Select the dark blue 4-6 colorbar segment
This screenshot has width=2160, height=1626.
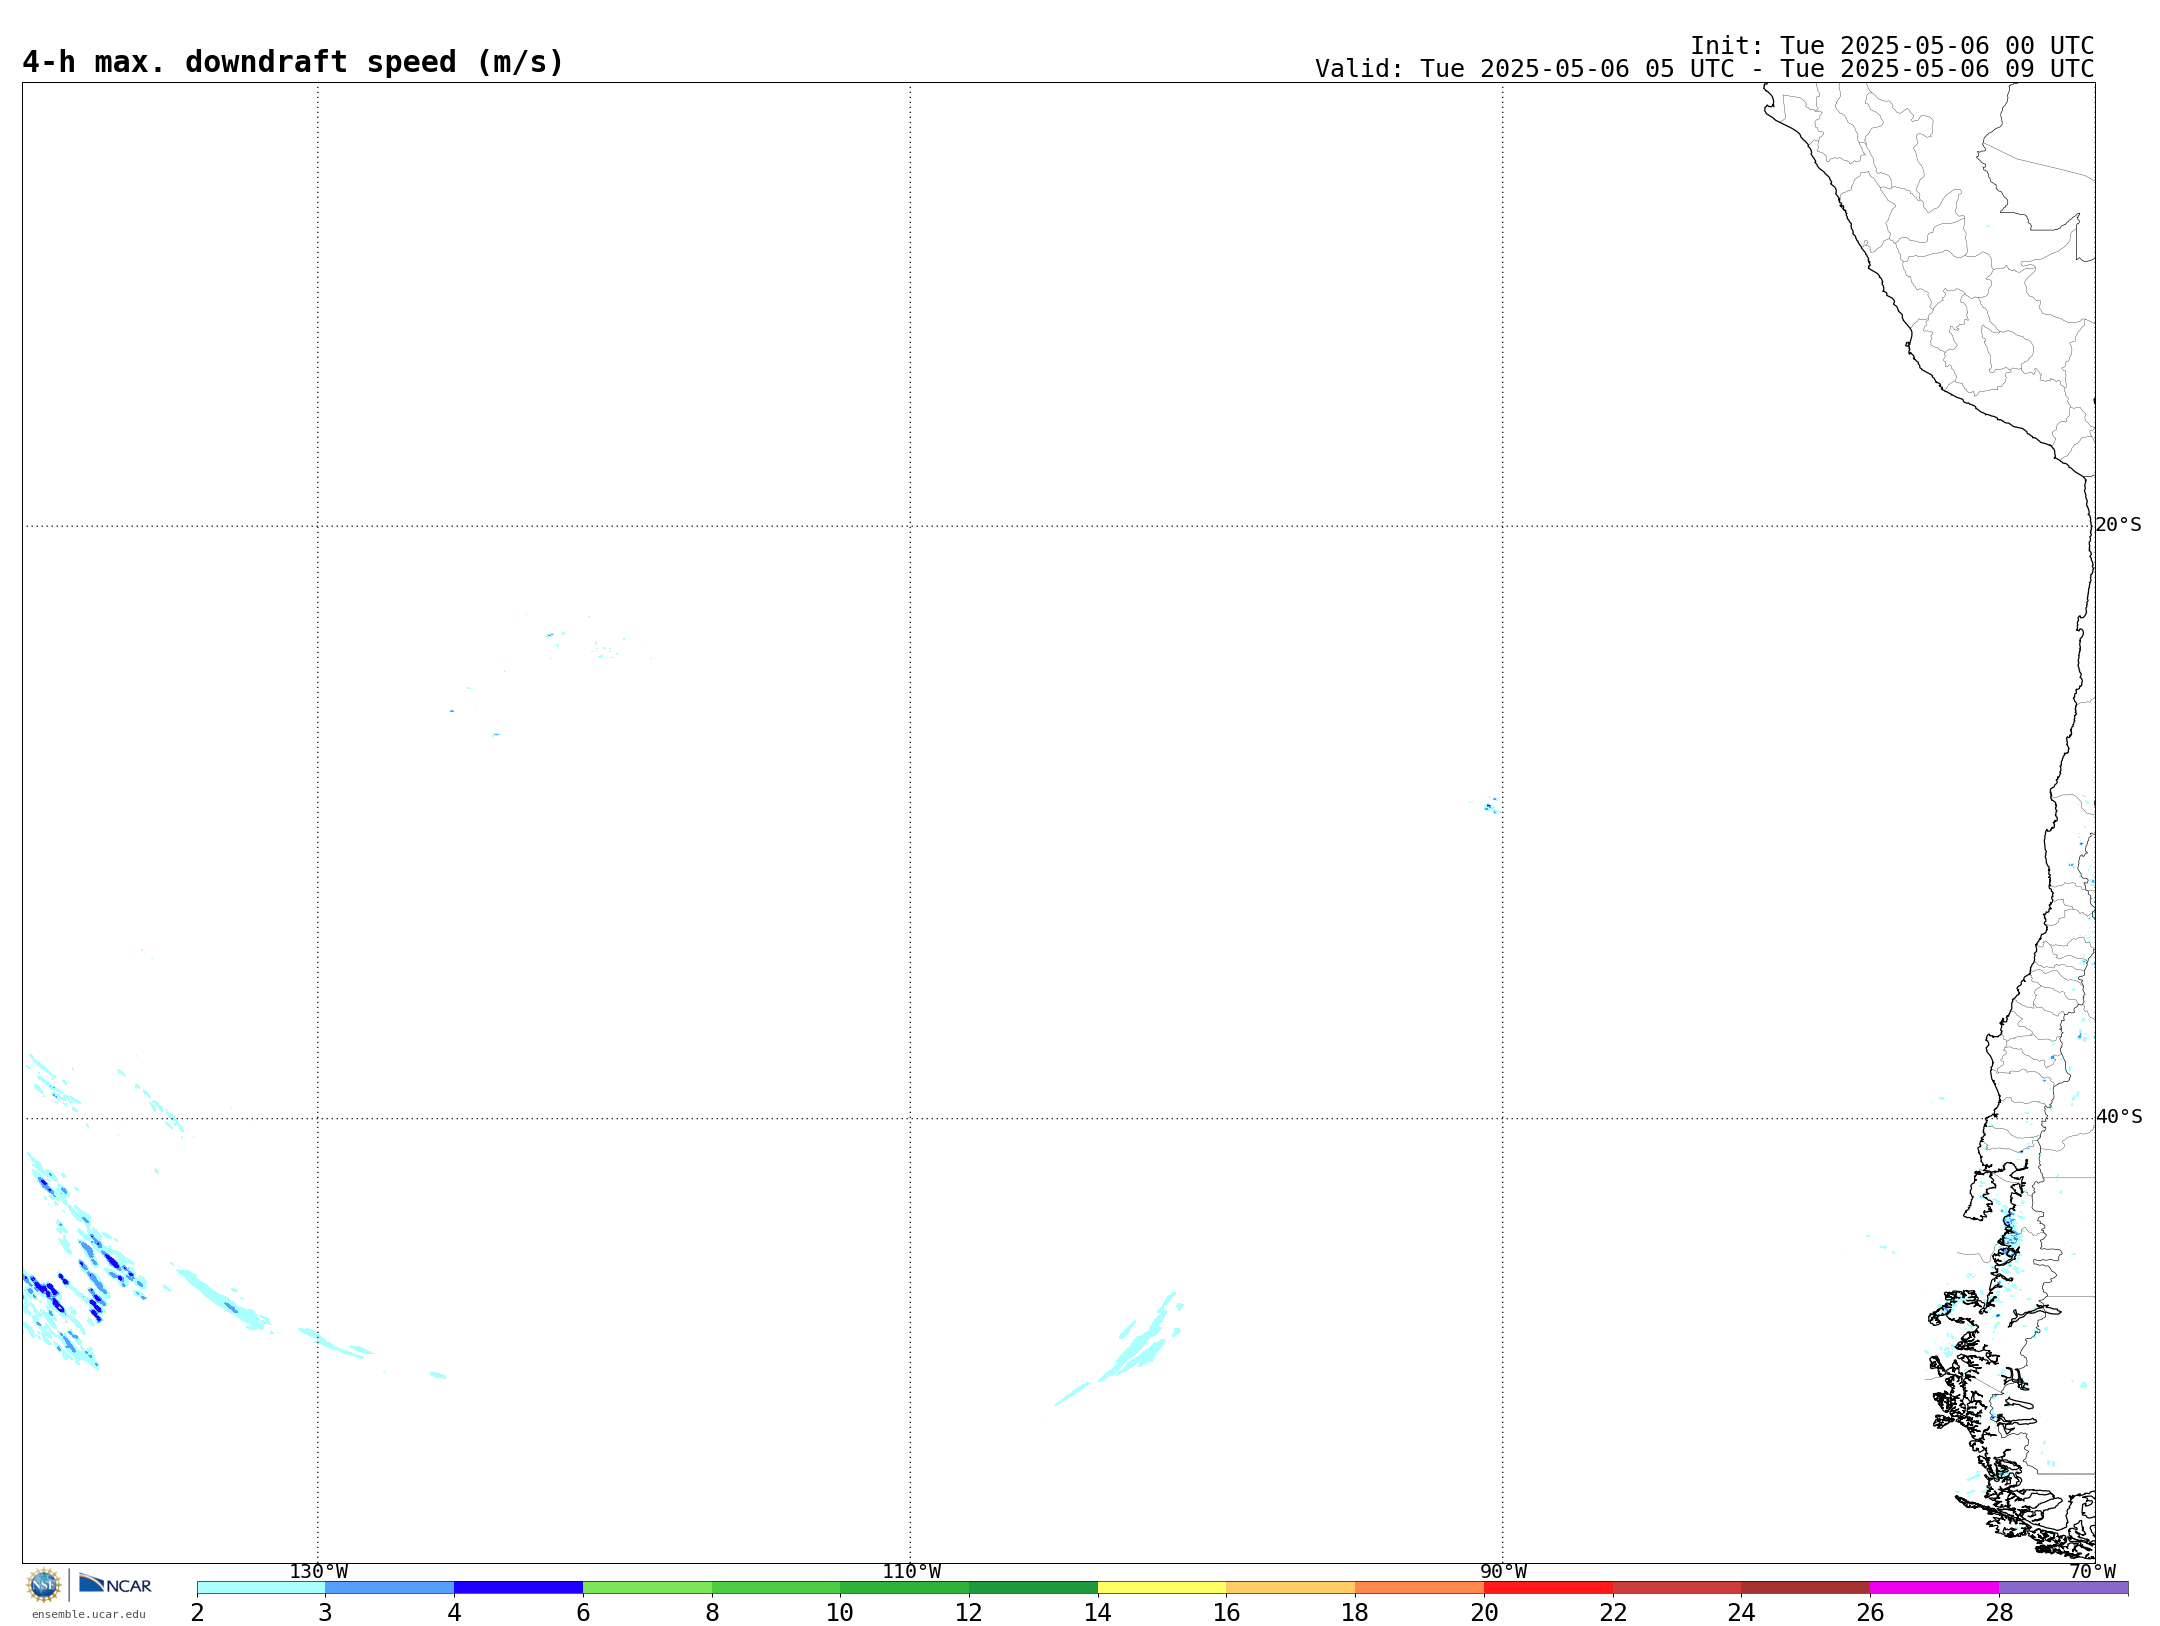point(518,1588)
